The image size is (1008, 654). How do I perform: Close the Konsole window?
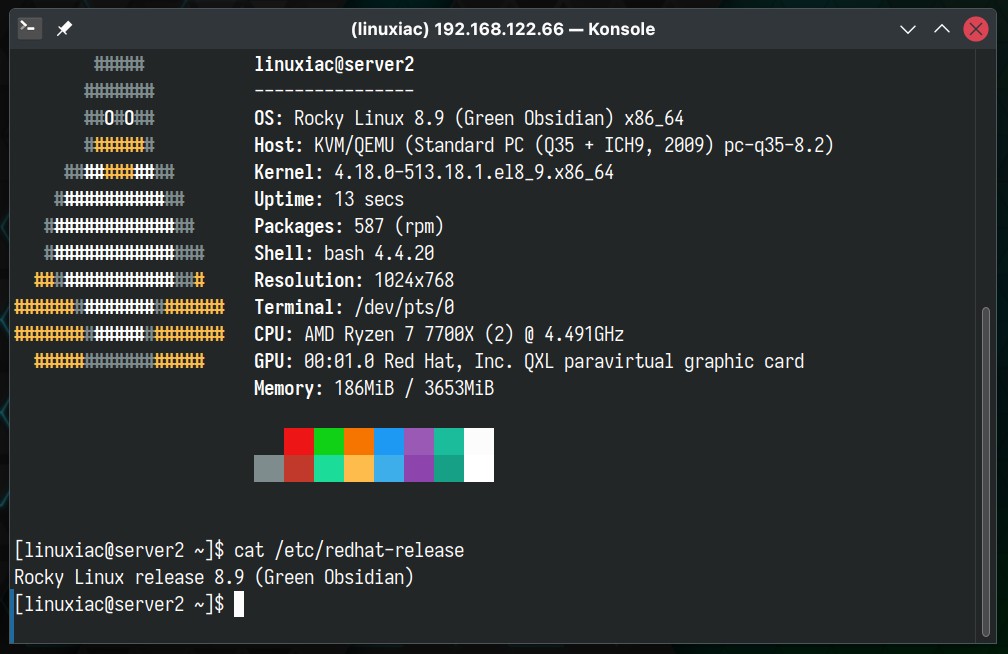point(976,29)
